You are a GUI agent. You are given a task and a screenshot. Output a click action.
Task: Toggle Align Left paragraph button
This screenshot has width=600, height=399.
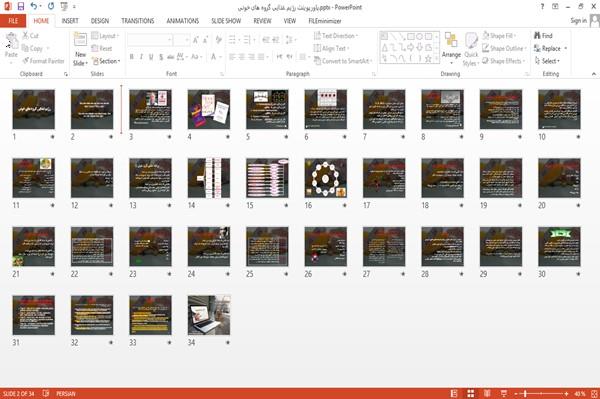tap(232, 57)
